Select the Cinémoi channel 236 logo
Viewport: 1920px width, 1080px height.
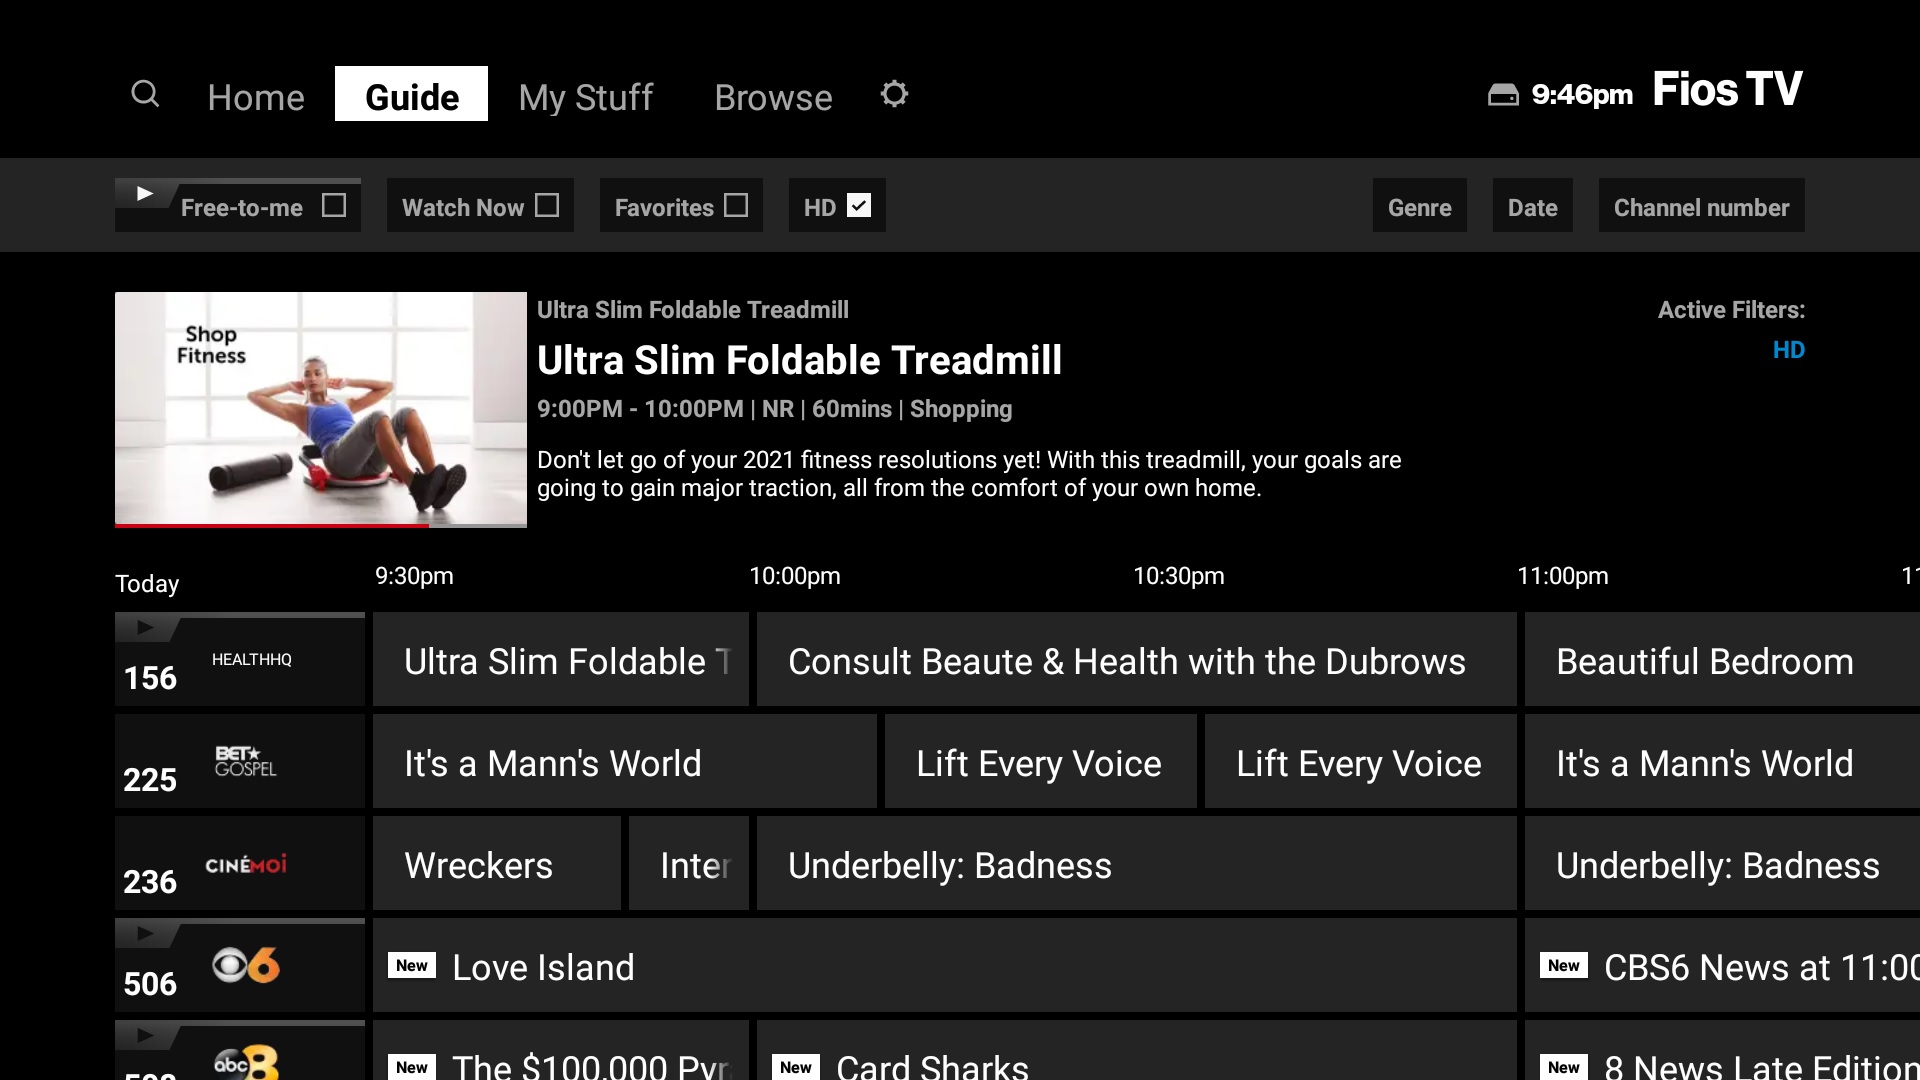tap(246, 864)
